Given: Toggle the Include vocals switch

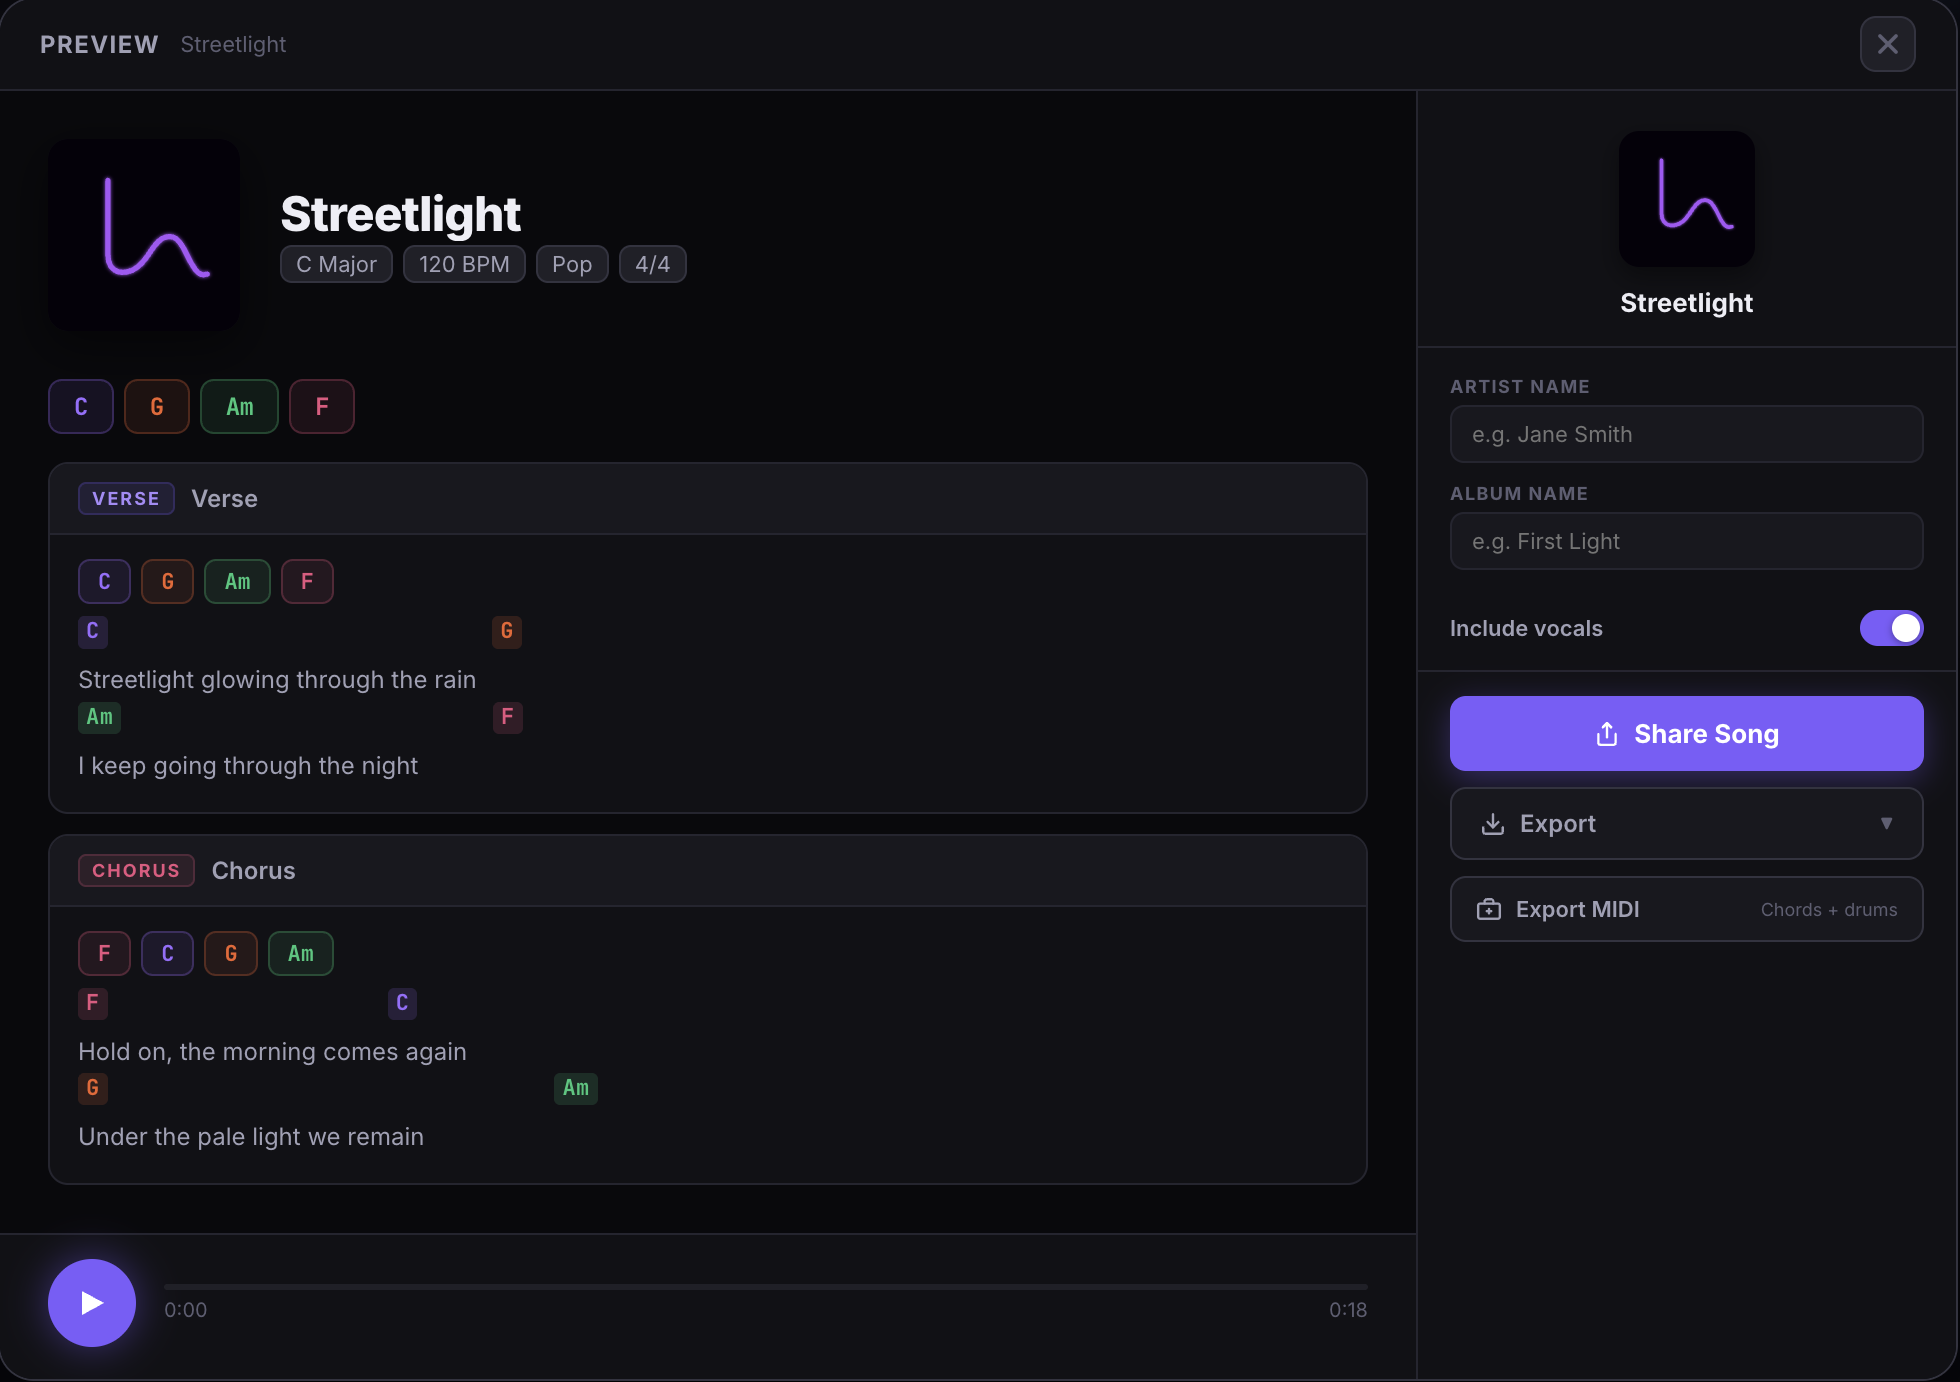Looking at the screenshot, I should pyautogui.click(x=1890, y=628).
